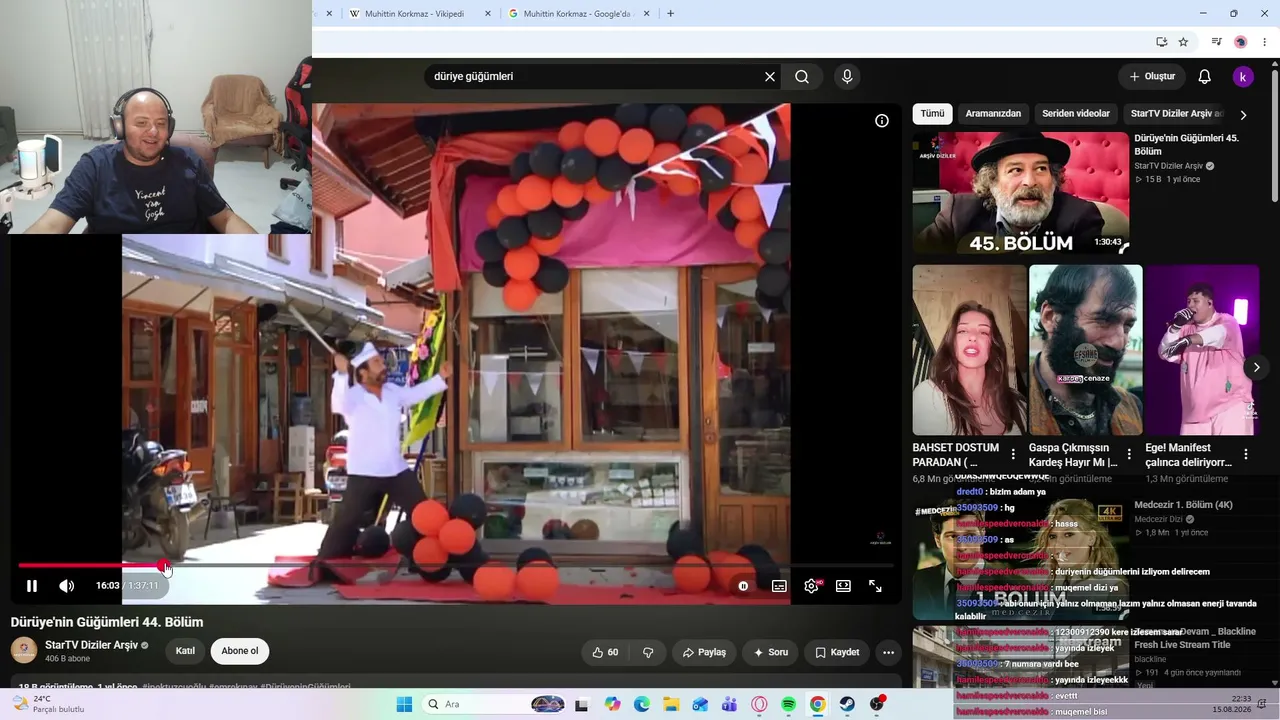Screen dimensions: 1280x720
Task: Toggle the autoplay switch in player
Action: (743, 586)
